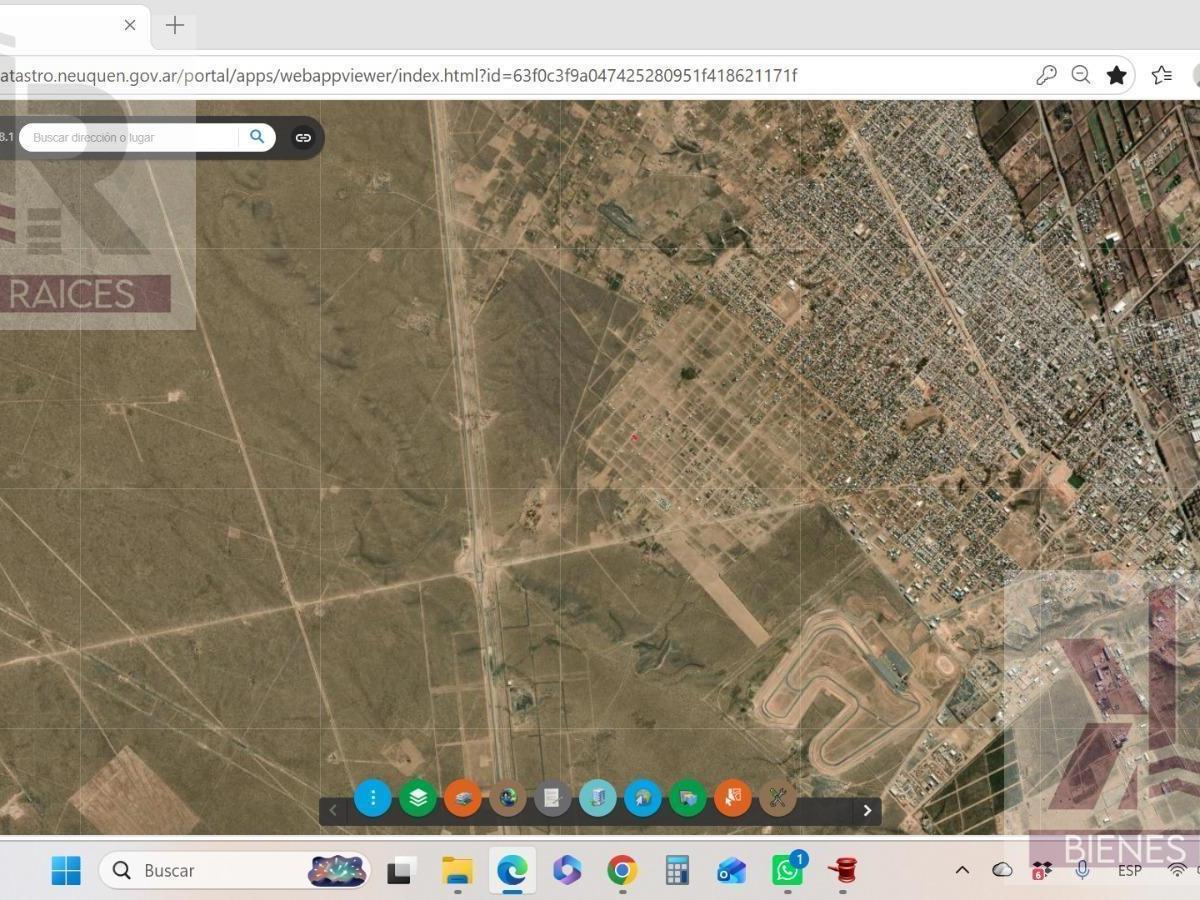The width and height of the screenshot is (1200, 900).
Task: Open the orange pointer selection widget
Action: (x=732, y=798)
